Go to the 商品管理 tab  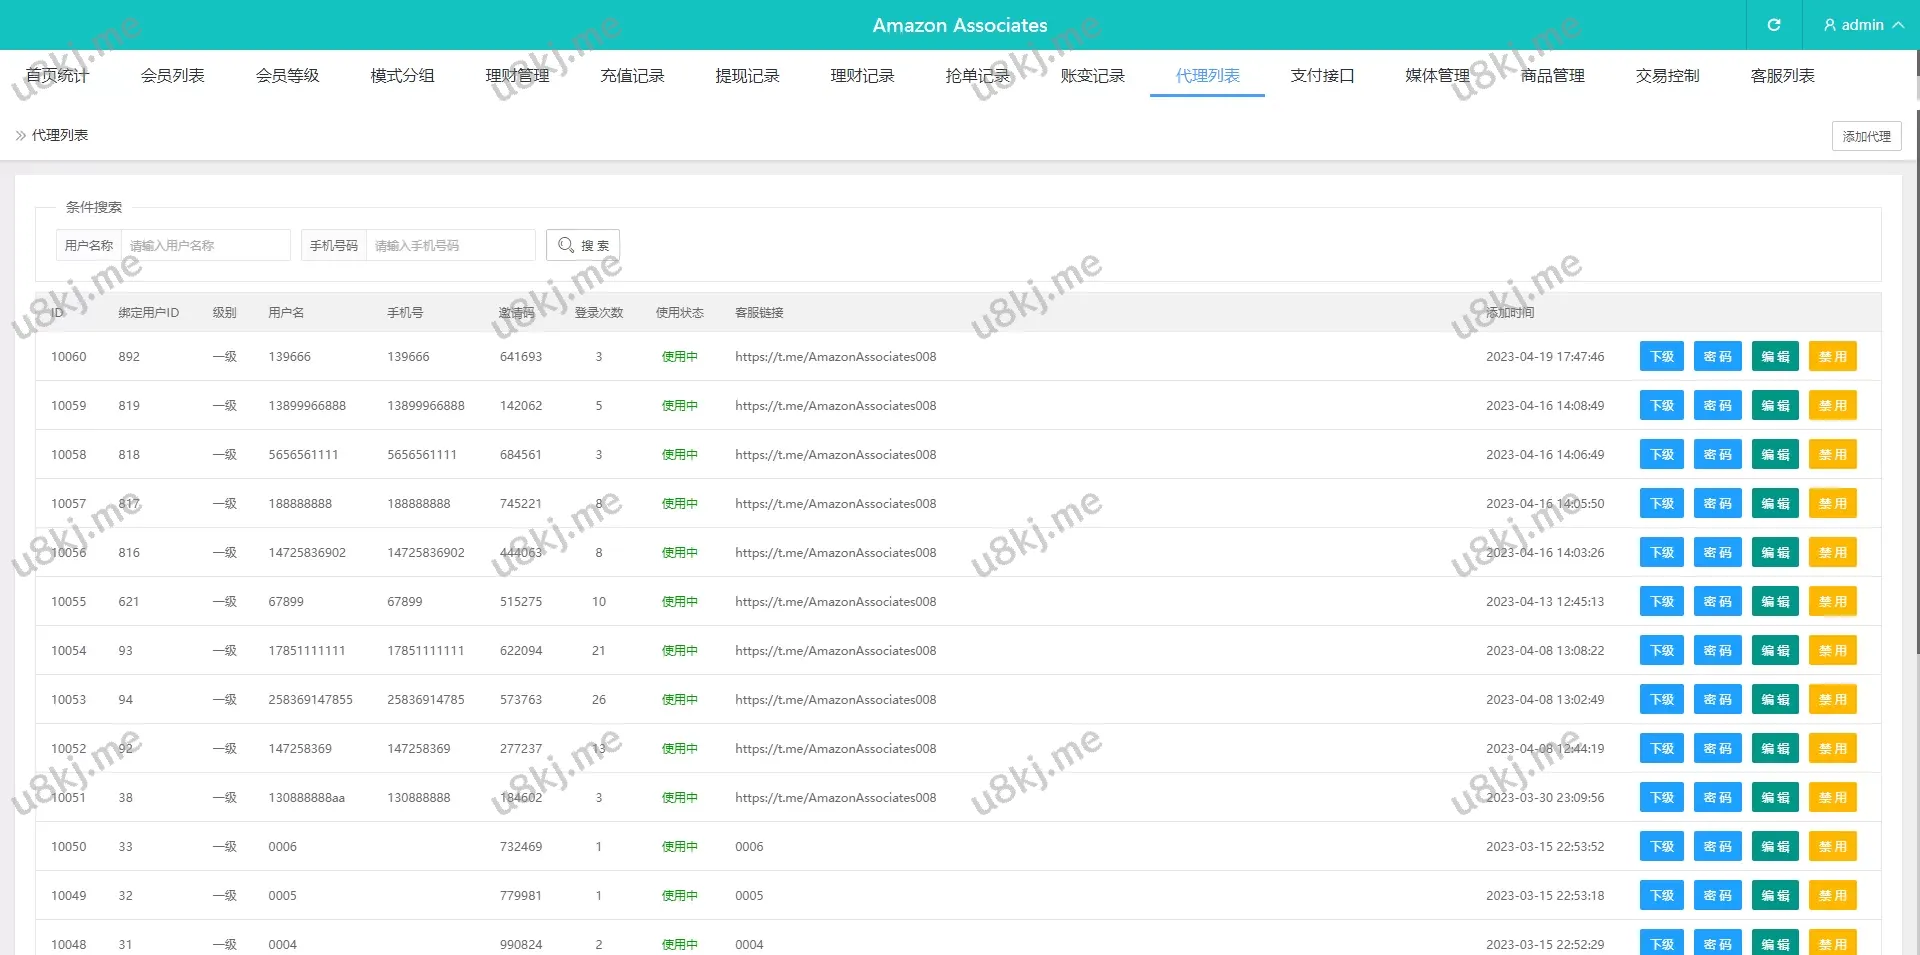coord(1552,76)
